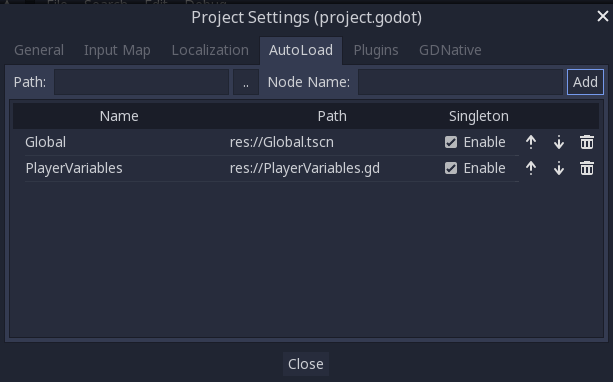Close the dialog with the Close button

click(x=306, y=364)
